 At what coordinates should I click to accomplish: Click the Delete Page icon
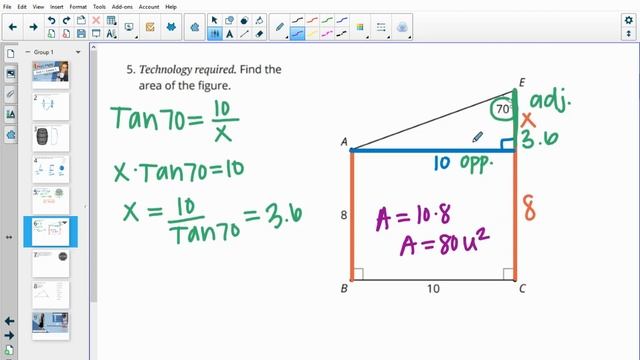click(66, 33)
